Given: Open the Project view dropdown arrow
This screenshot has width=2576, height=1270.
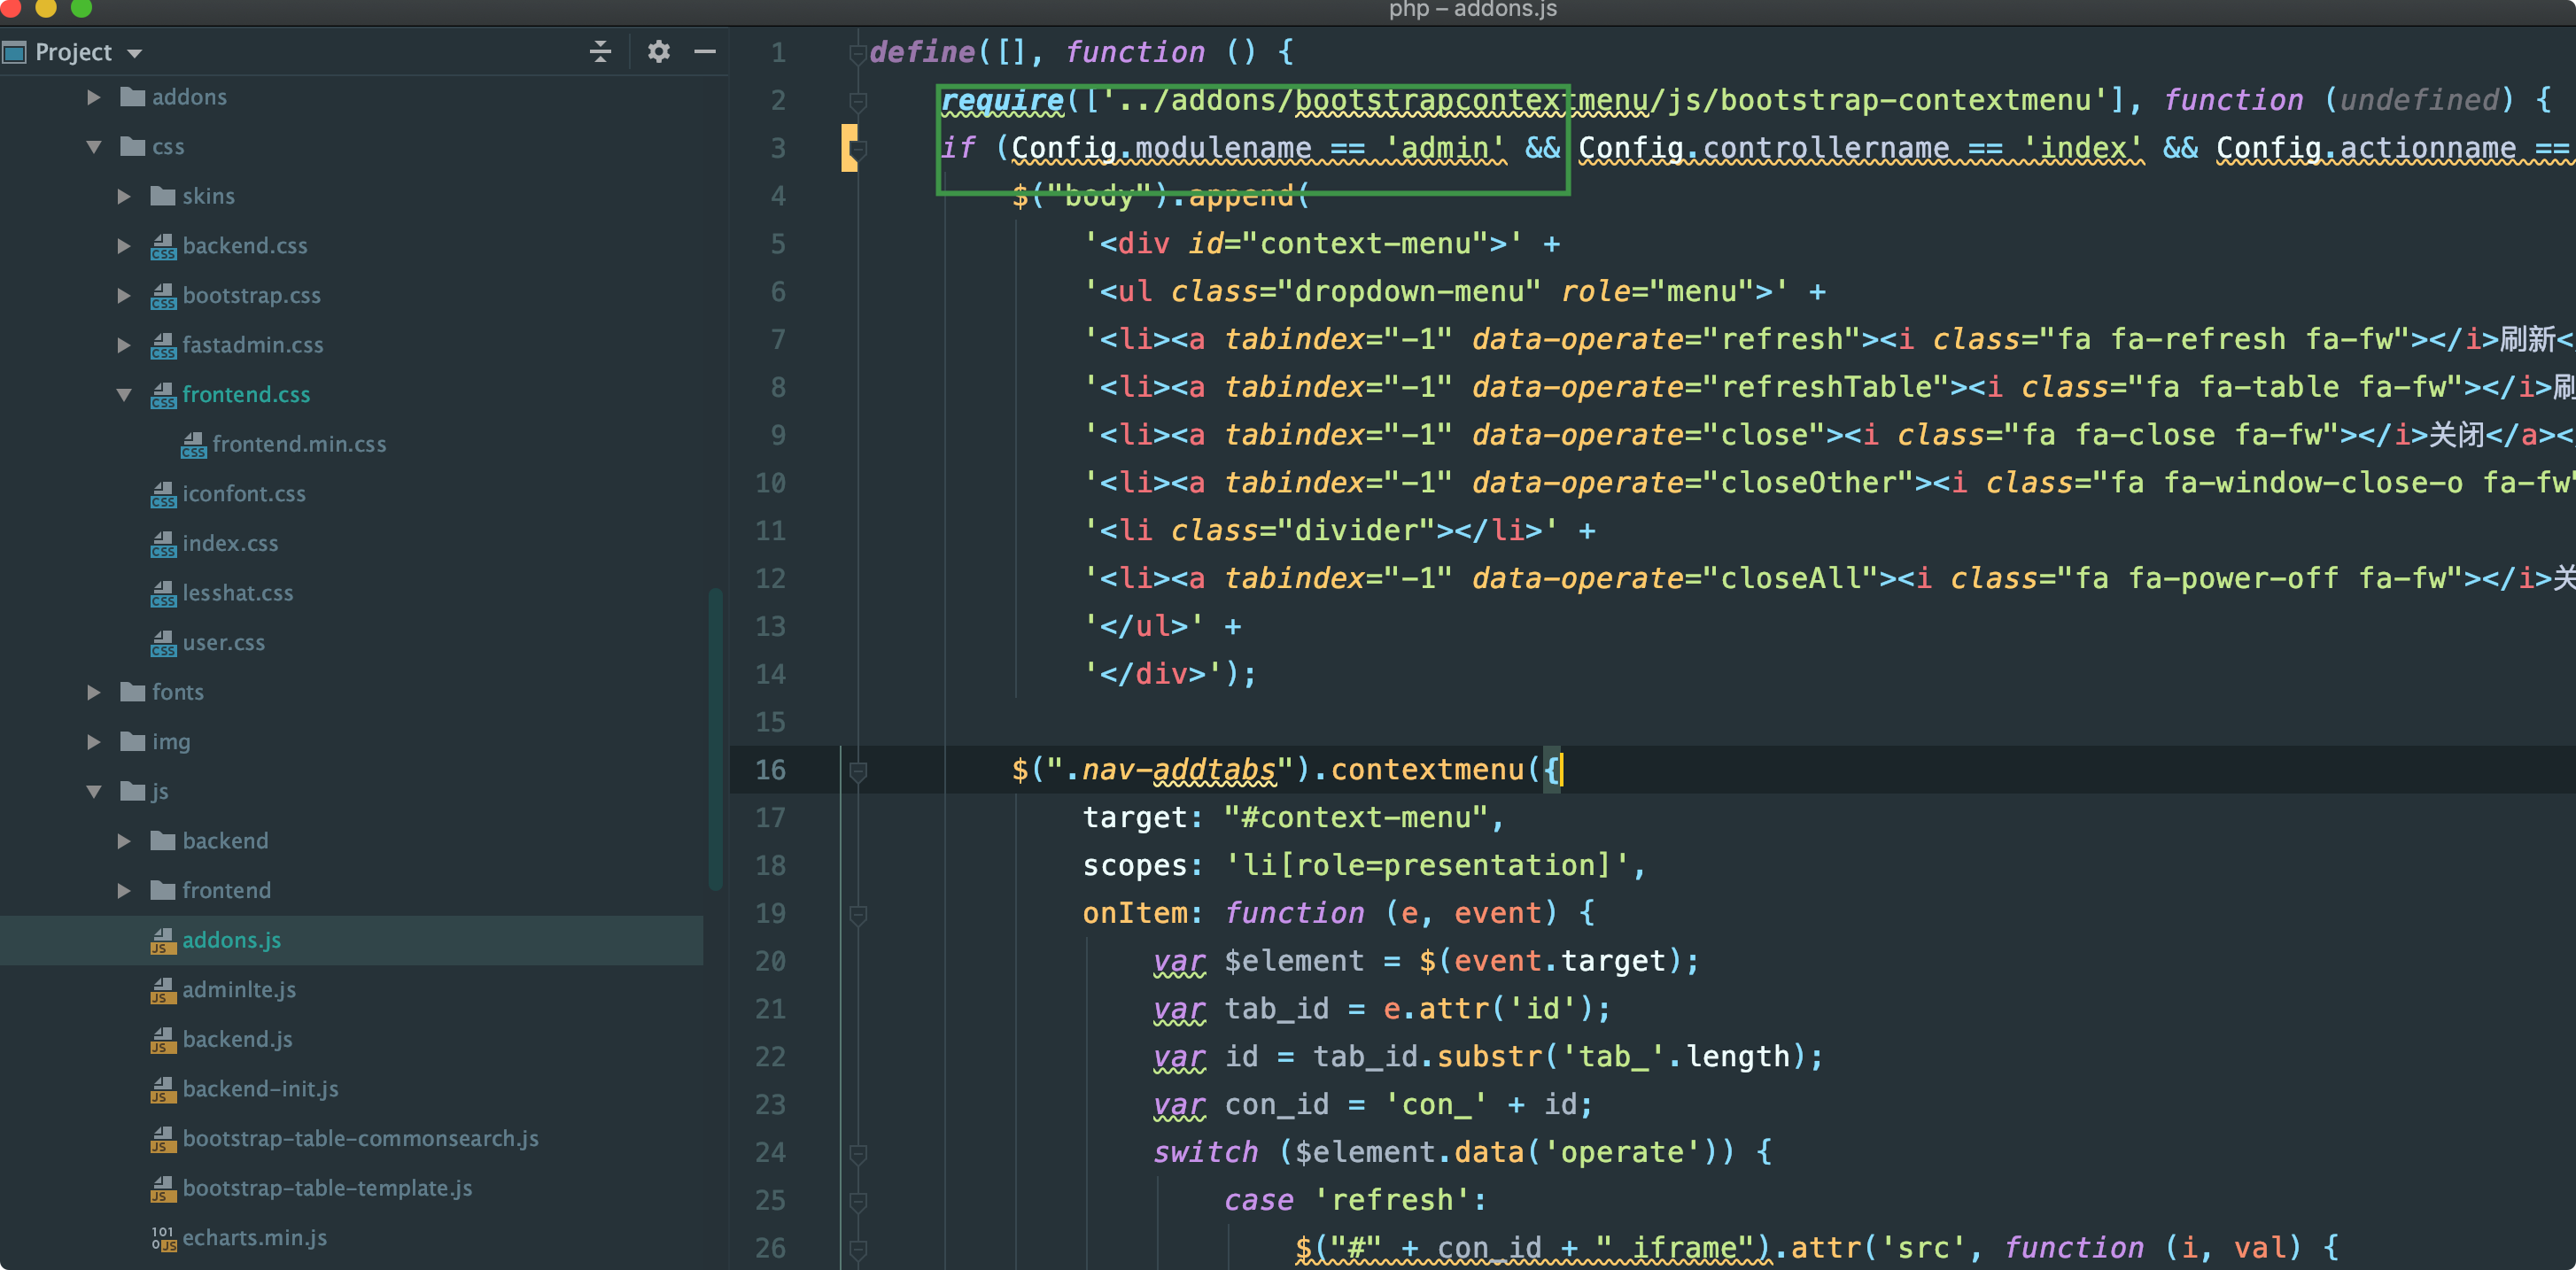Looking at the screenshot, I should [x=135, y=53].
